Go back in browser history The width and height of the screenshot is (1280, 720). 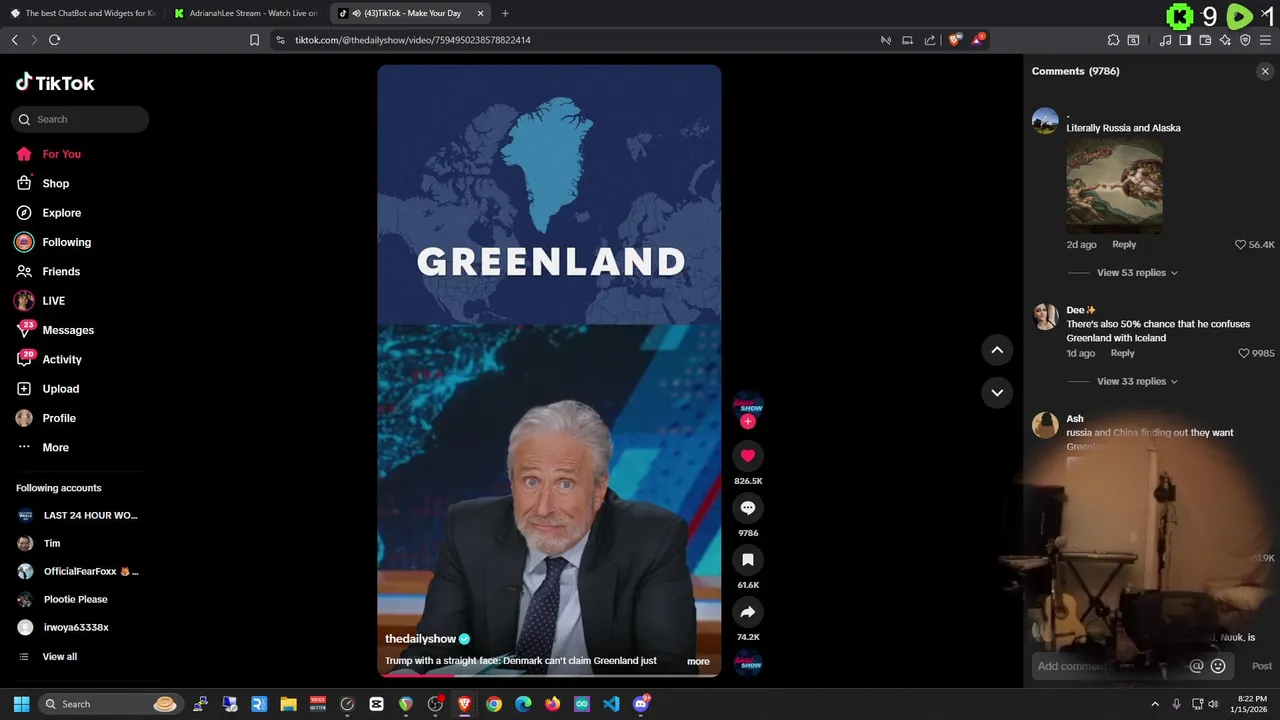coord(14,40)
